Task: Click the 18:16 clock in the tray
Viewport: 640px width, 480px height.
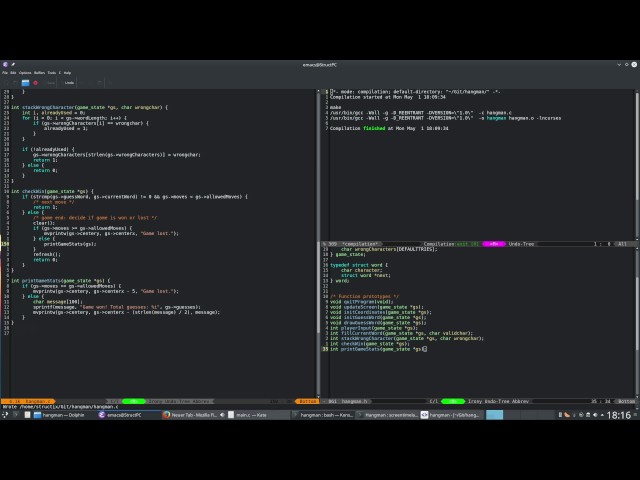Action: [x=618, y=415]
